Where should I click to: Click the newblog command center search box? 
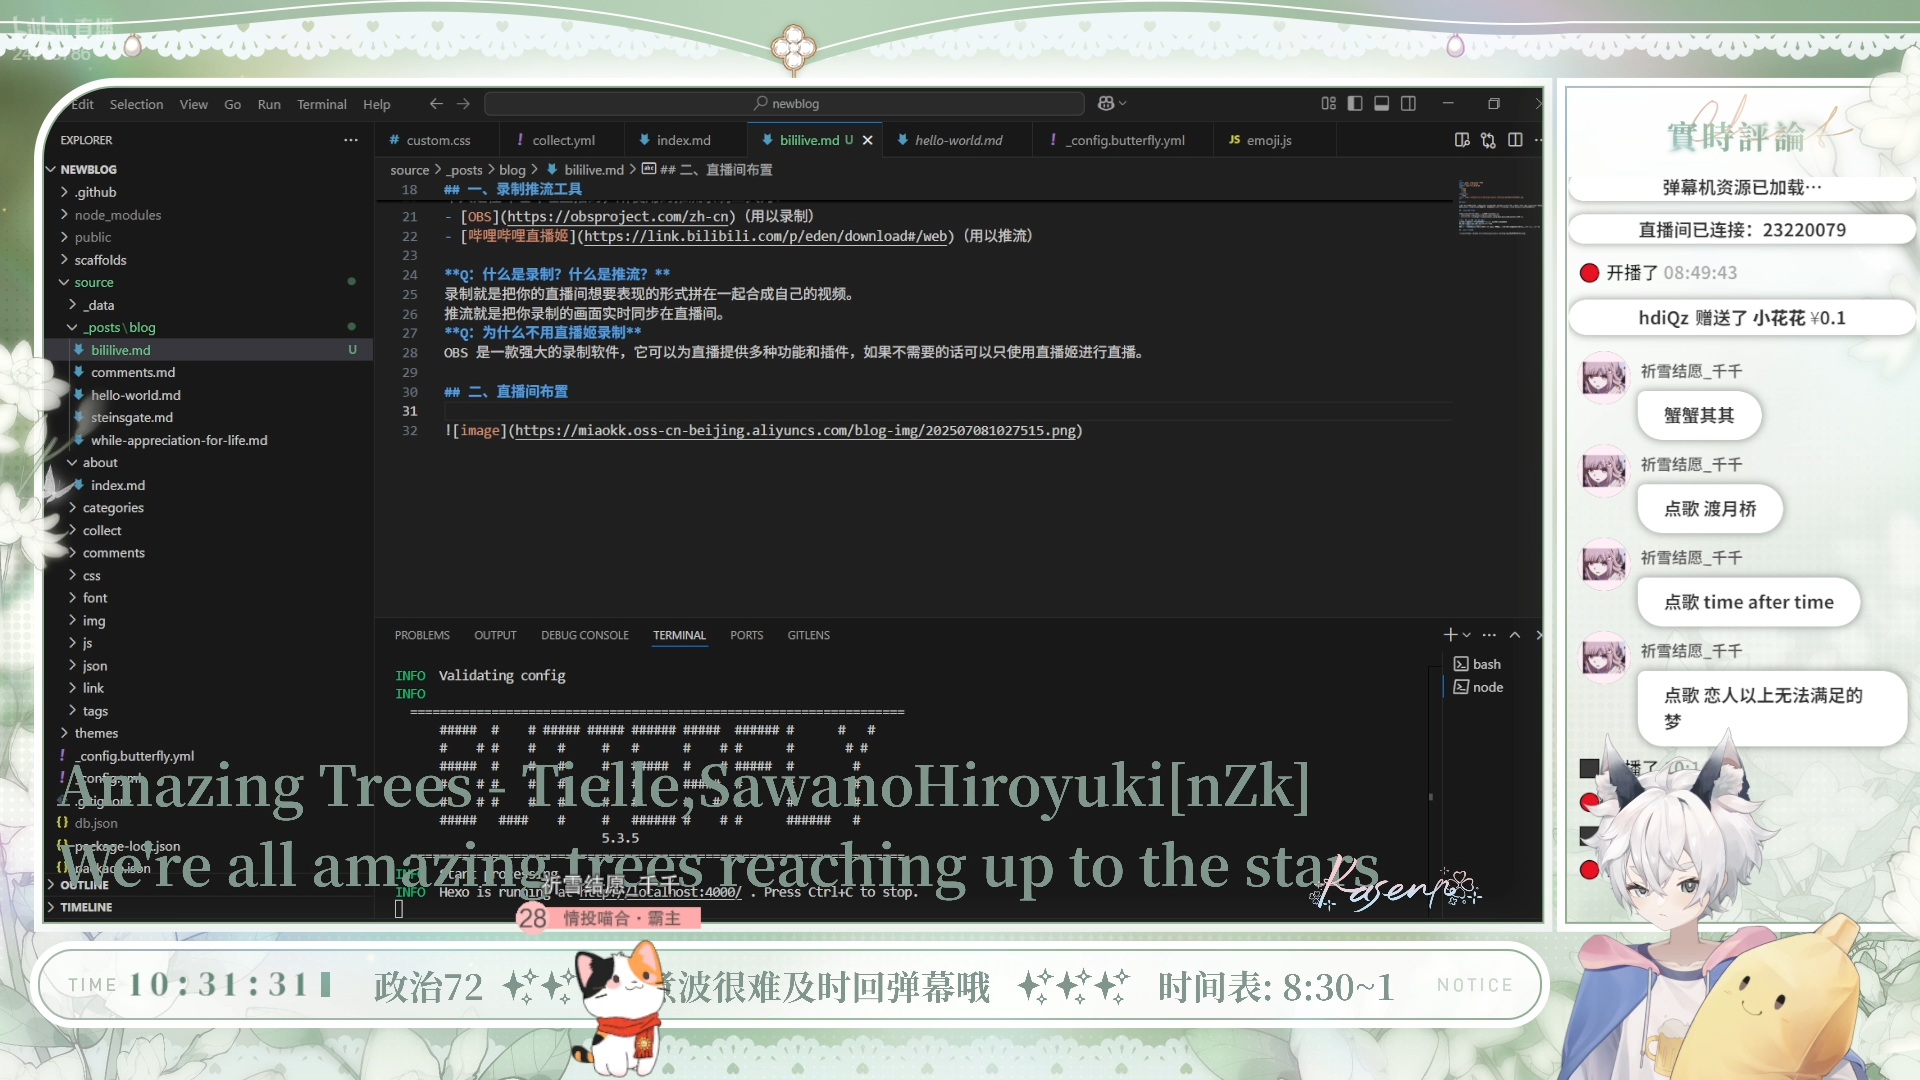[785, 104]
